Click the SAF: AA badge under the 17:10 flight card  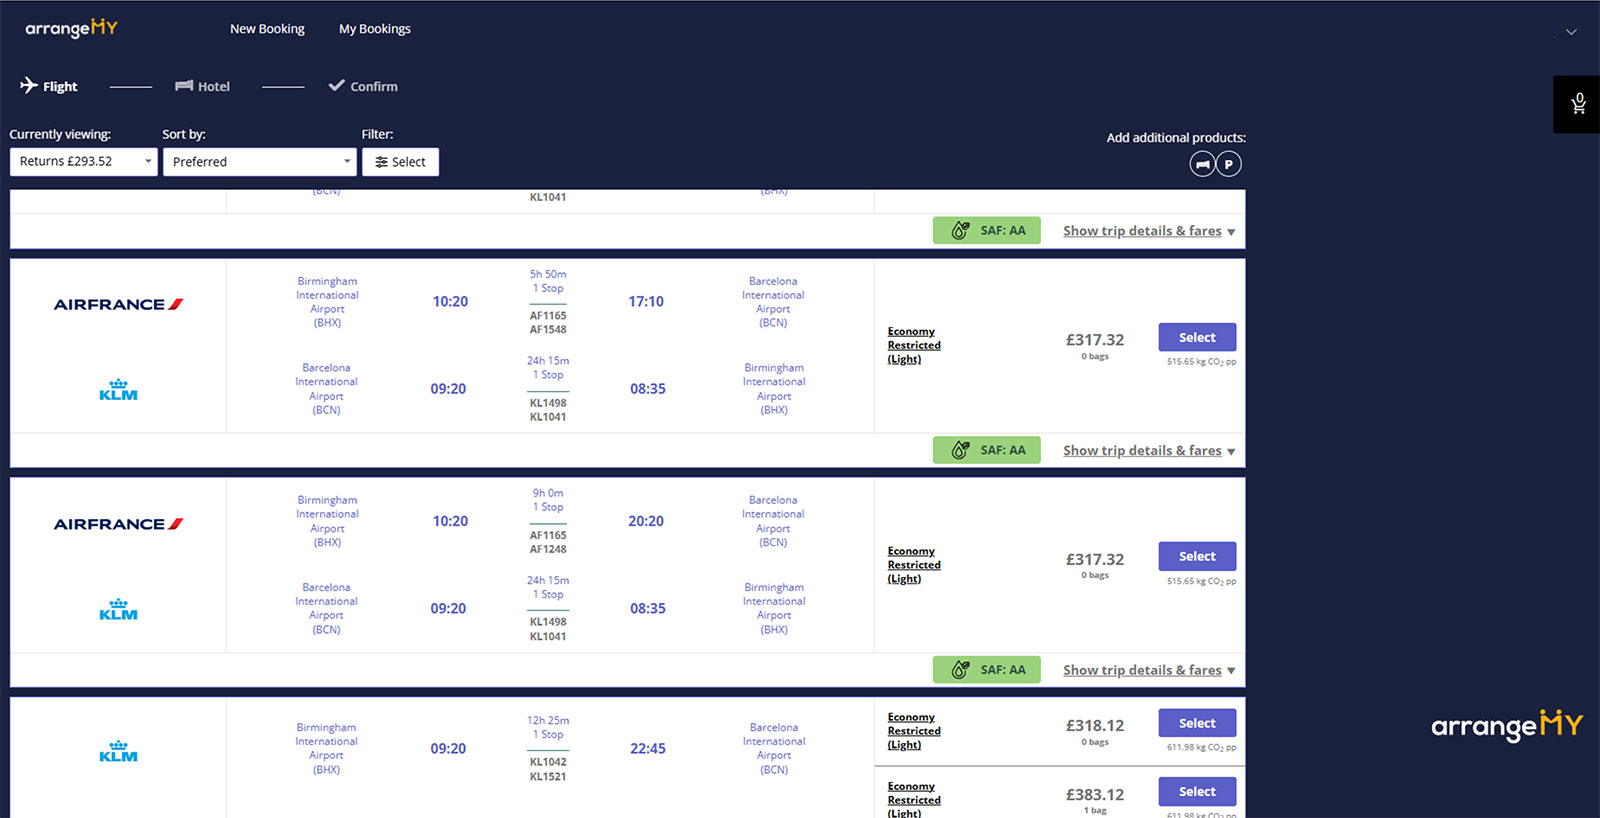987,450
